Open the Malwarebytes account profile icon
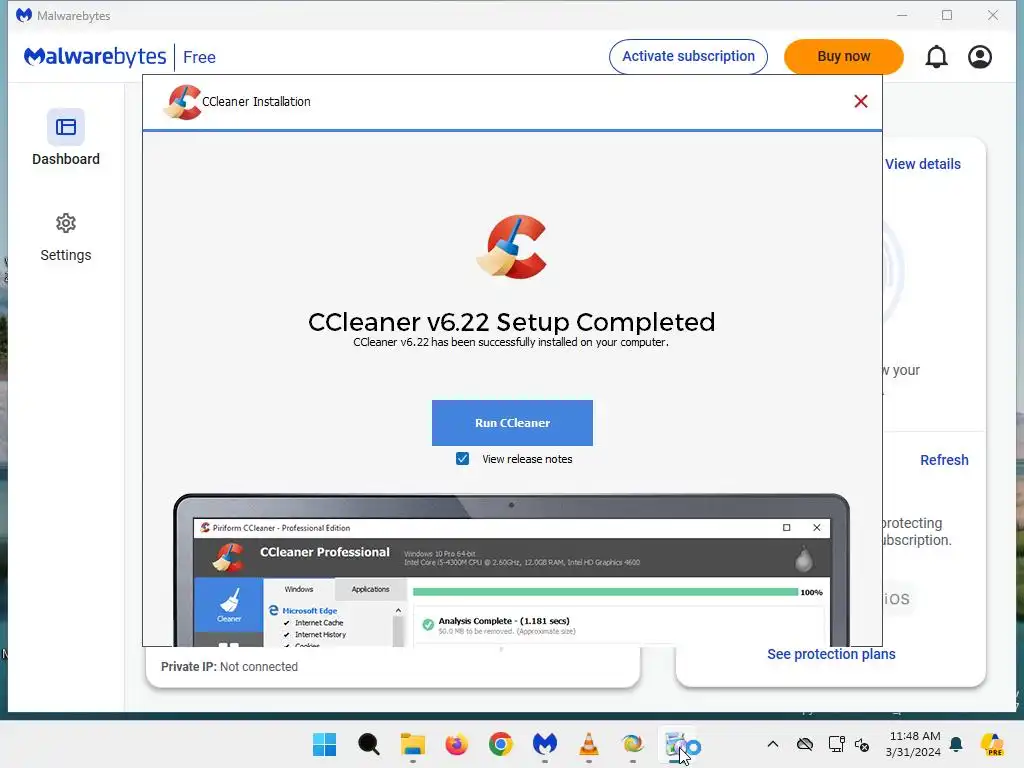The width and height of the screenshot is (1024, 768). (980, 57)
